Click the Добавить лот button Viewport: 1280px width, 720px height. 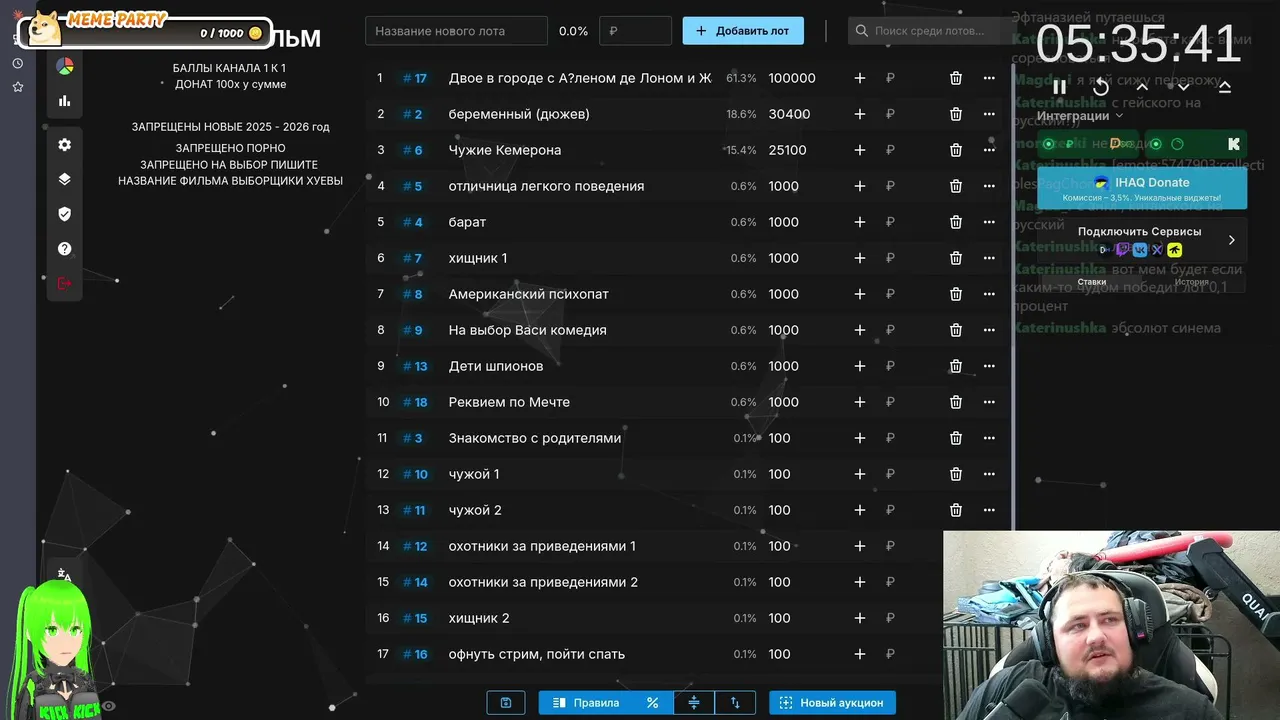click(743, 31)
